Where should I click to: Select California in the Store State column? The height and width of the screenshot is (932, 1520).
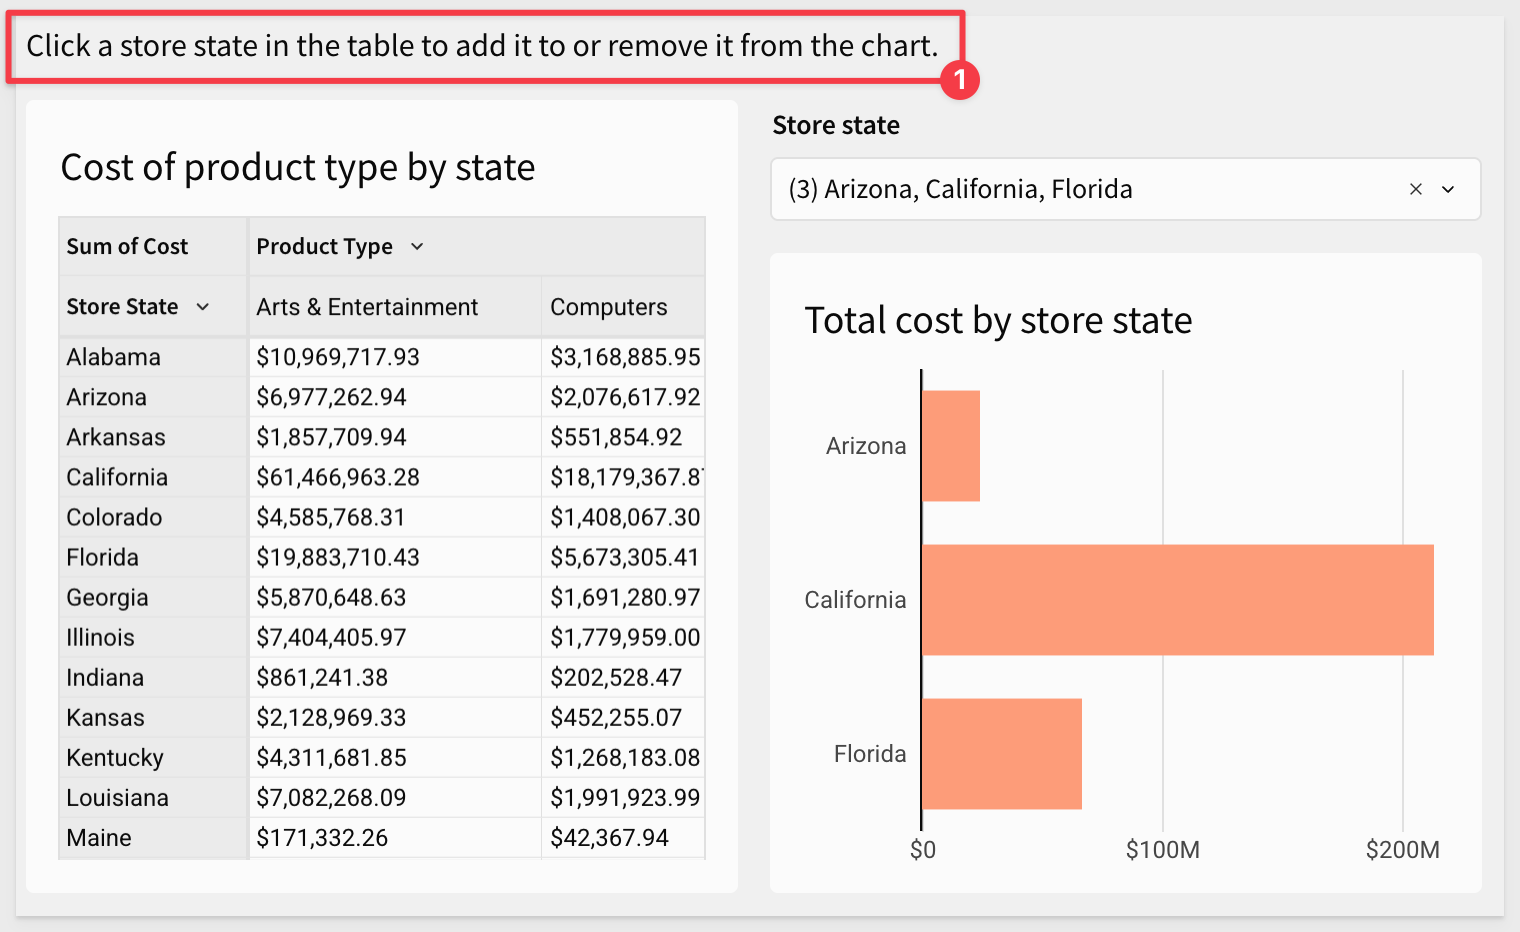coord(117,477)
